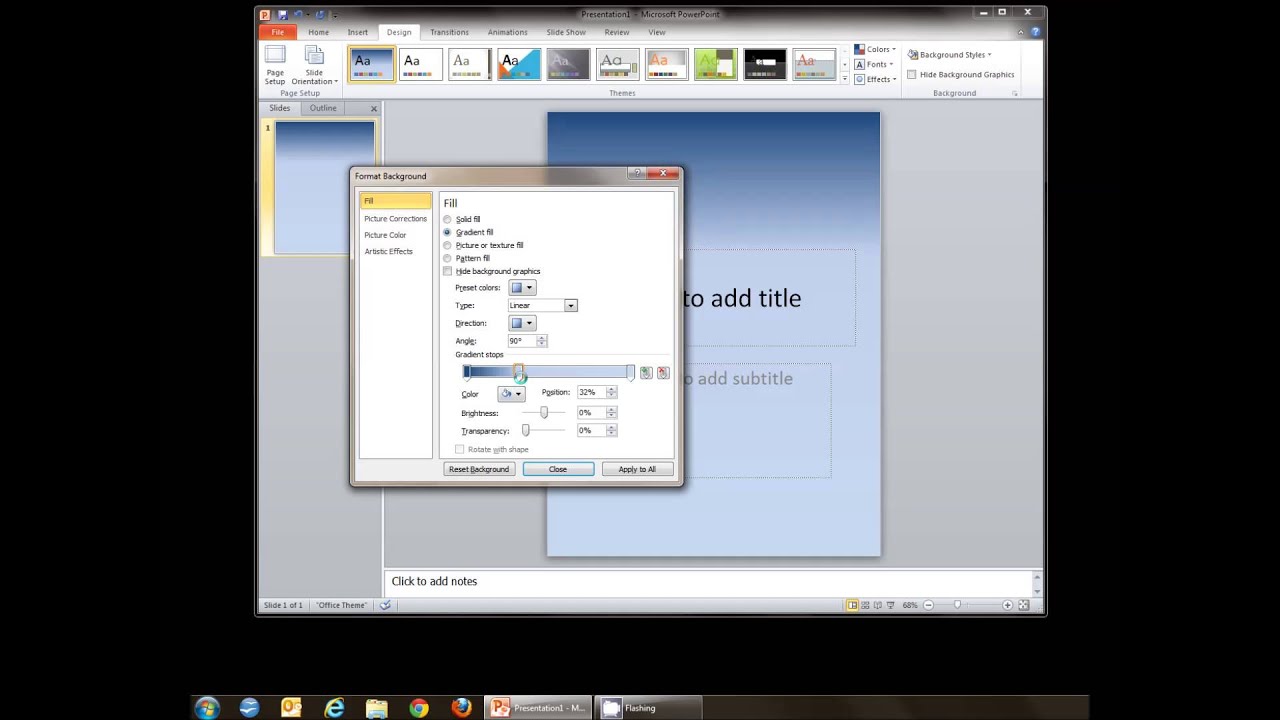The height and width of the screenshot is (720, 1280).
Task: Select the Solid fill radio button
Action: pos(447,219)
